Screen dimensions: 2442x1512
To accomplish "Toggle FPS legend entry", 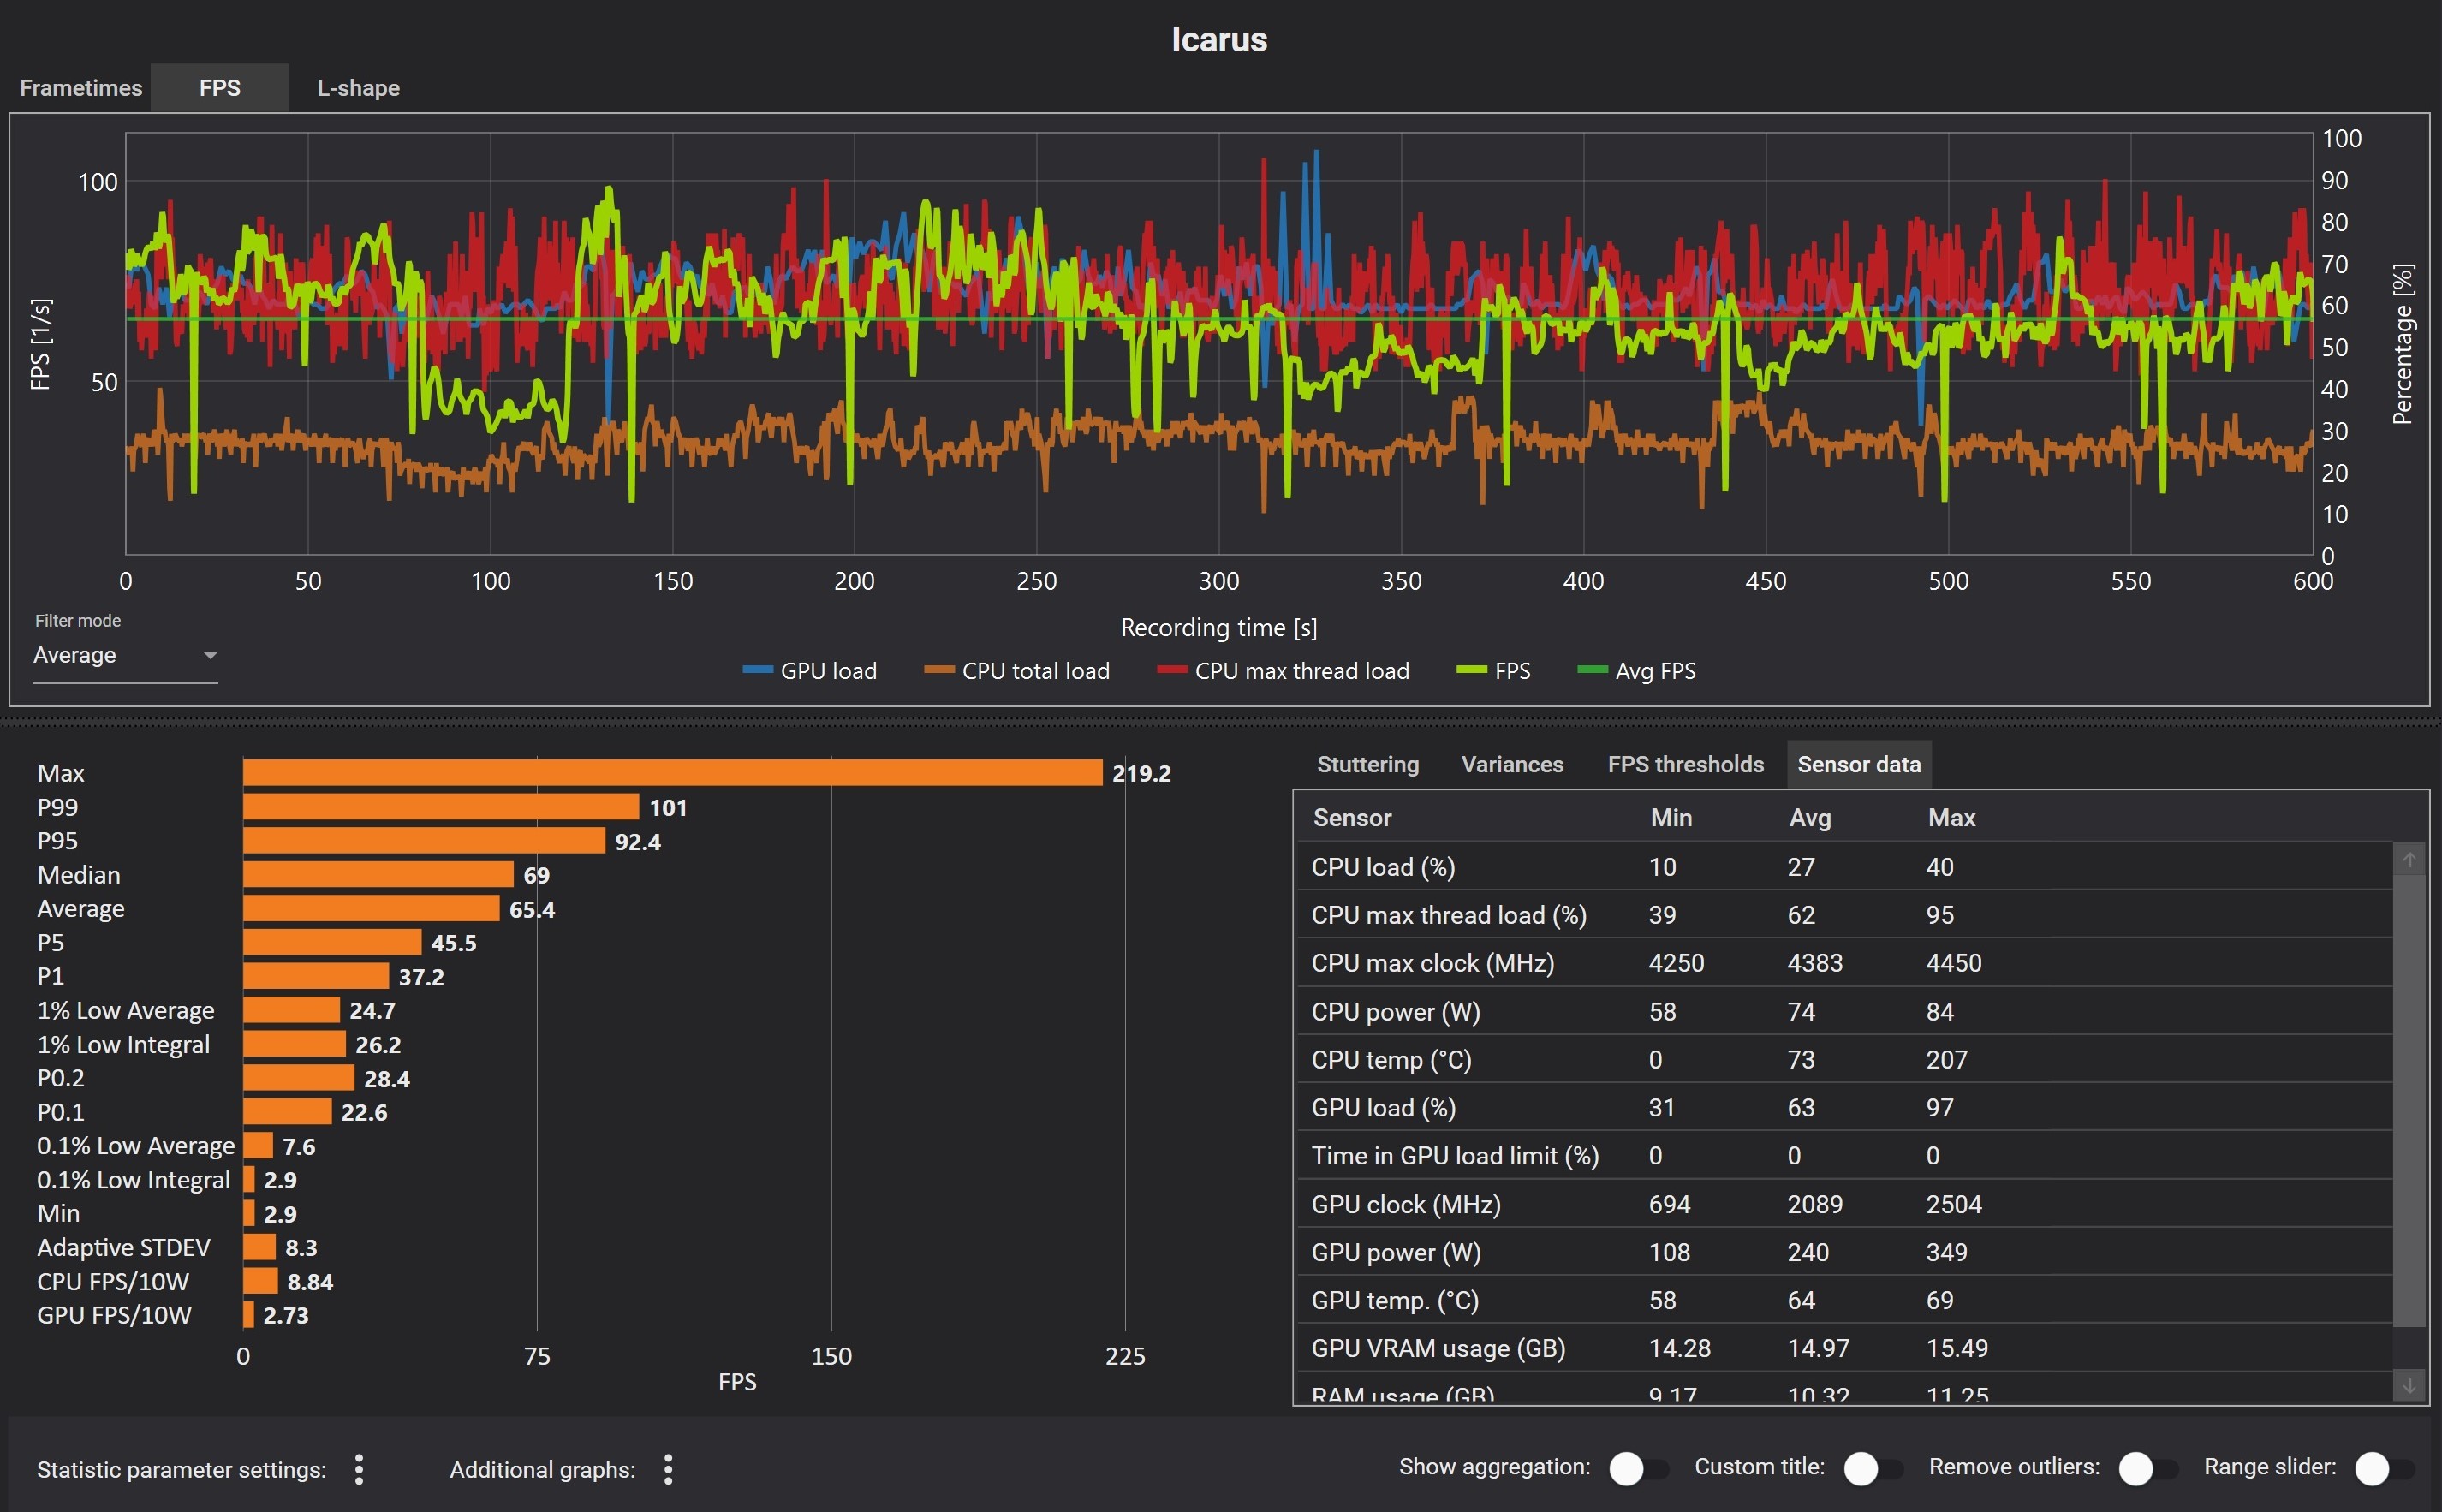I will 1494,671.
